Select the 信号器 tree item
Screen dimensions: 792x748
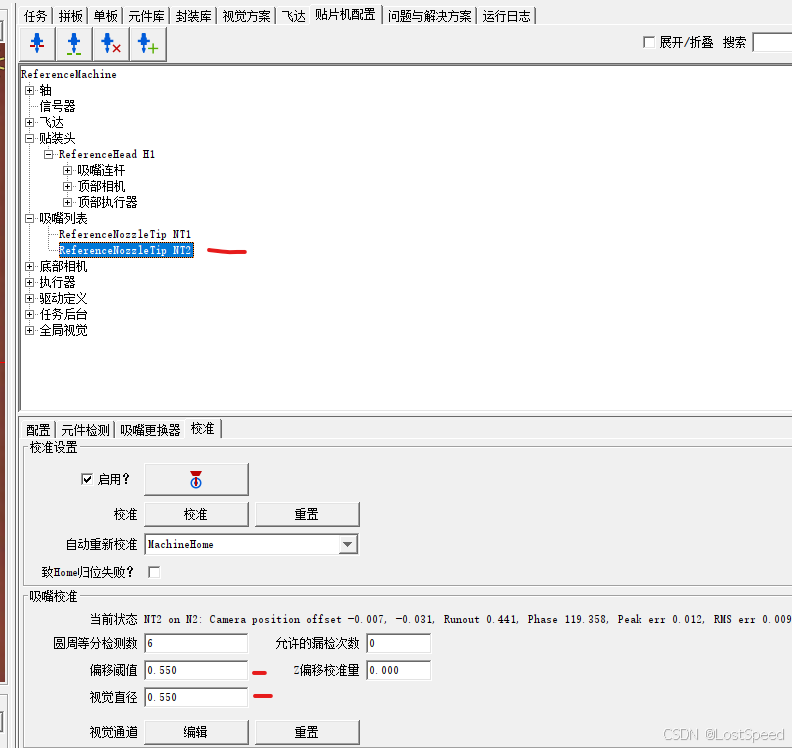pos(57,107)
